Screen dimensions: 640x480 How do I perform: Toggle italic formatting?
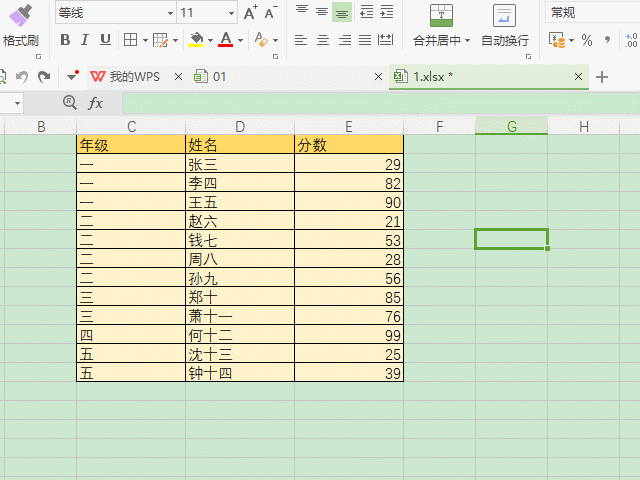pyautogui.click(x=85, y=40)
